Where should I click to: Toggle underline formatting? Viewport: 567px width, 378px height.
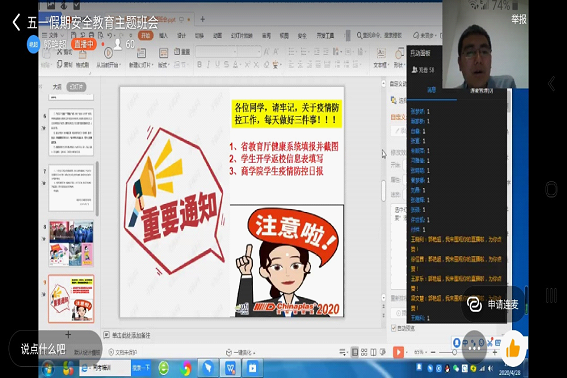point(217,64)
